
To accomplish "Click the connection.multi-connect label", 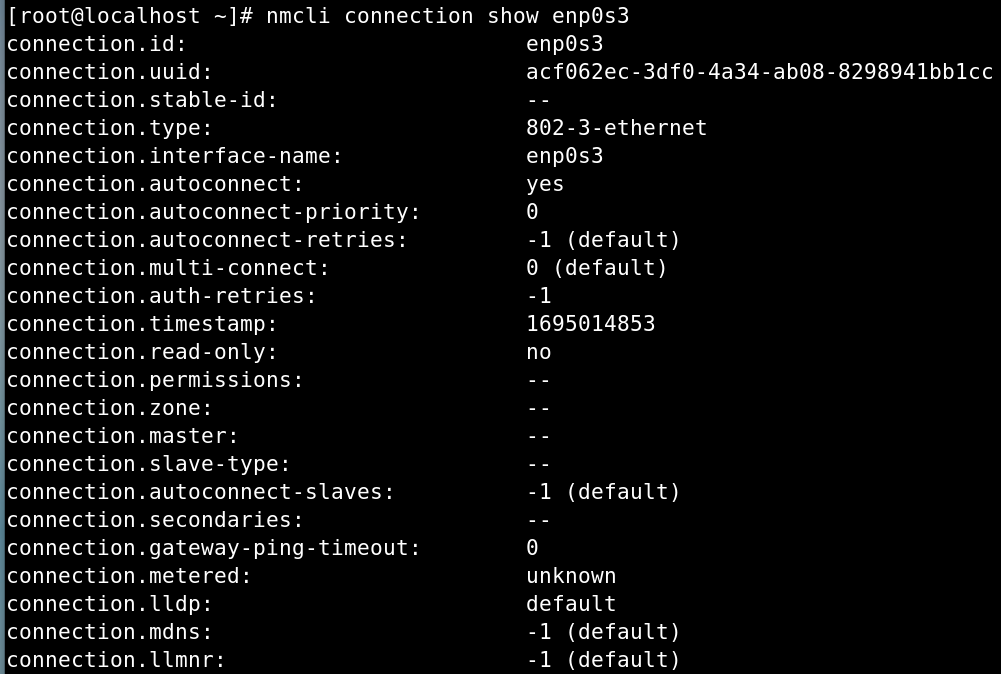I will point(168,268).
